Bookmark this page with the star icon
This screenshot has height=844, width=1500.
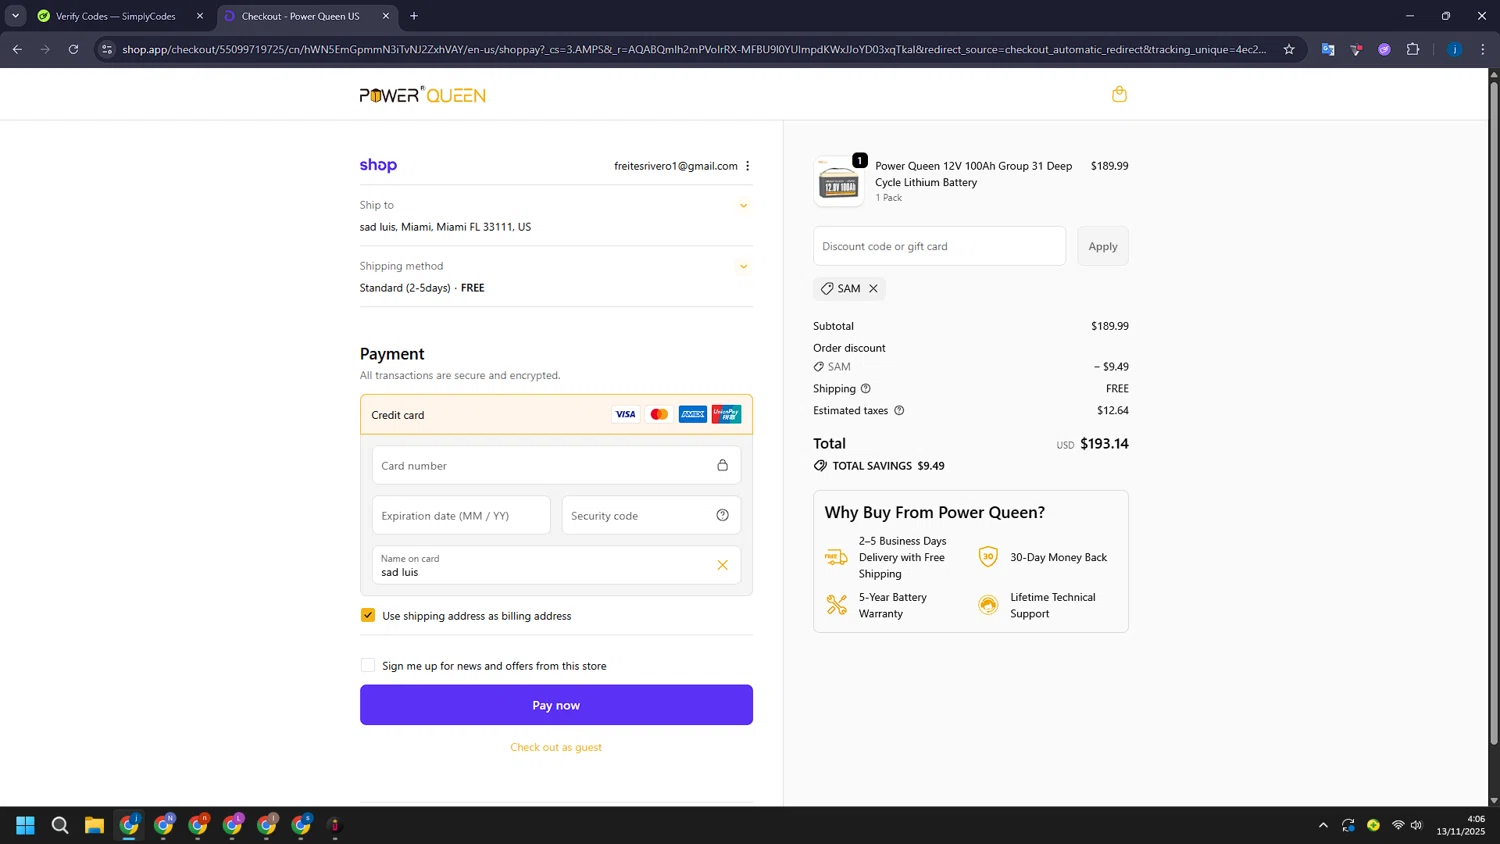[x=1289, y=49]
